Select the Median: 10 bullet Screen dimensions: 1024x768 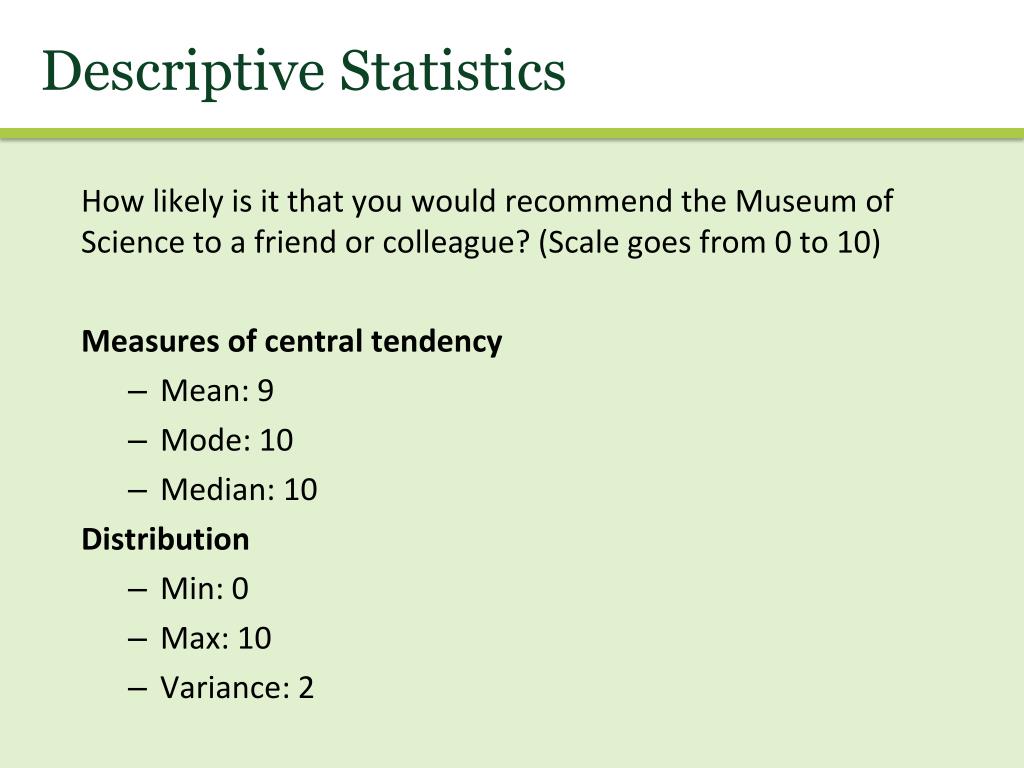coord(239,490)
